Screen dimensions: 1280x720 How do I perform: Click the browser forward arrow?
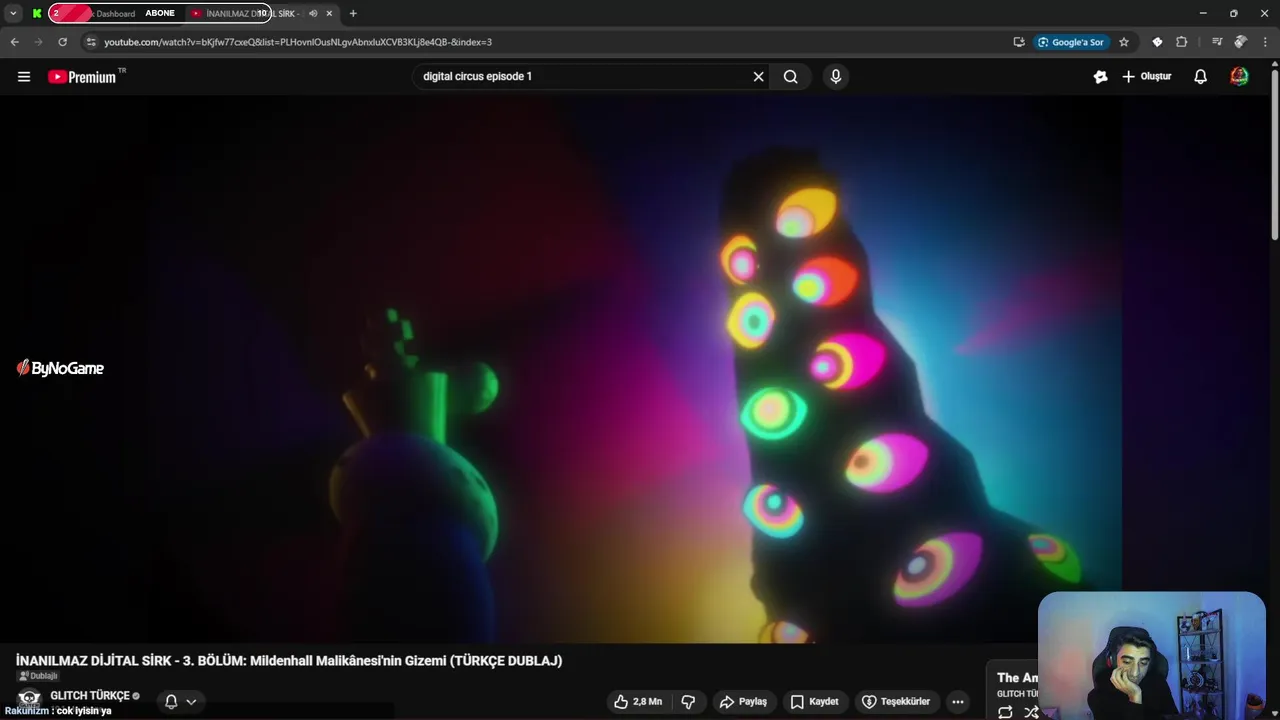point(38,42)
